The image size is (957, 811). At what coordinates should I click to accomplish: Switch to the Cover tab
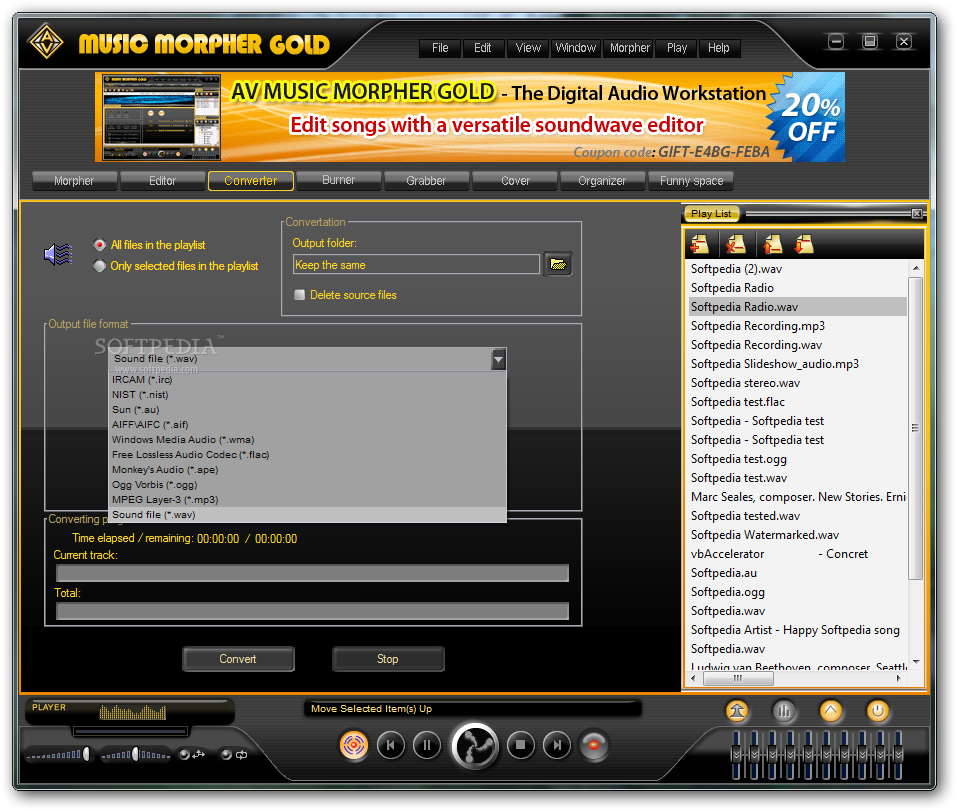(x=515, y=181)
